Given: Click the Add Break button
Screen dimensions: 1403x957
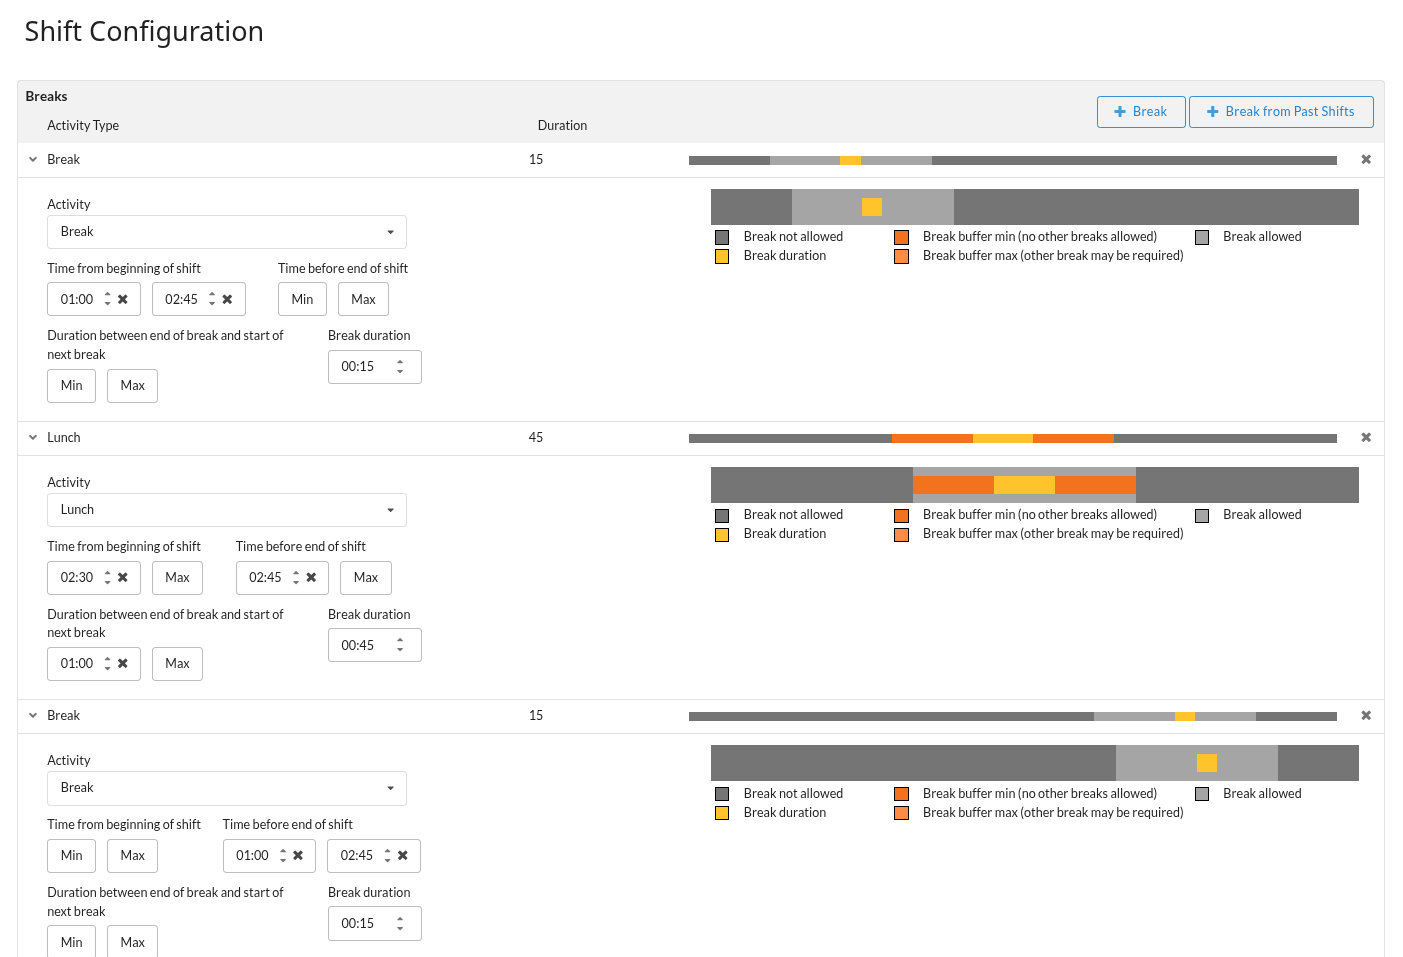Looking at the screenshot, I should (1140, 112).
